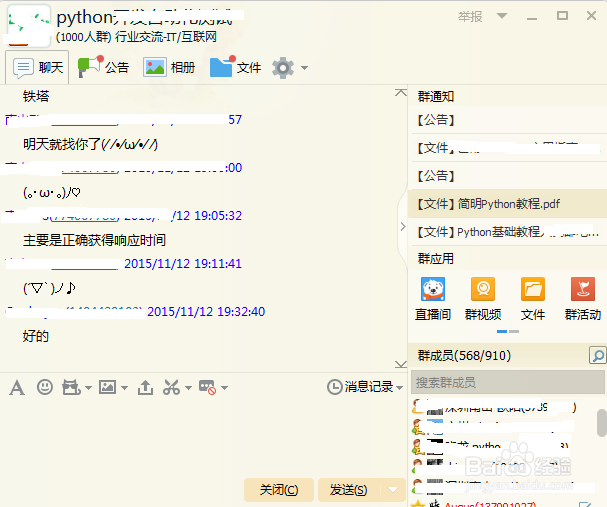Click the member list scrollbar

point(602,423)
